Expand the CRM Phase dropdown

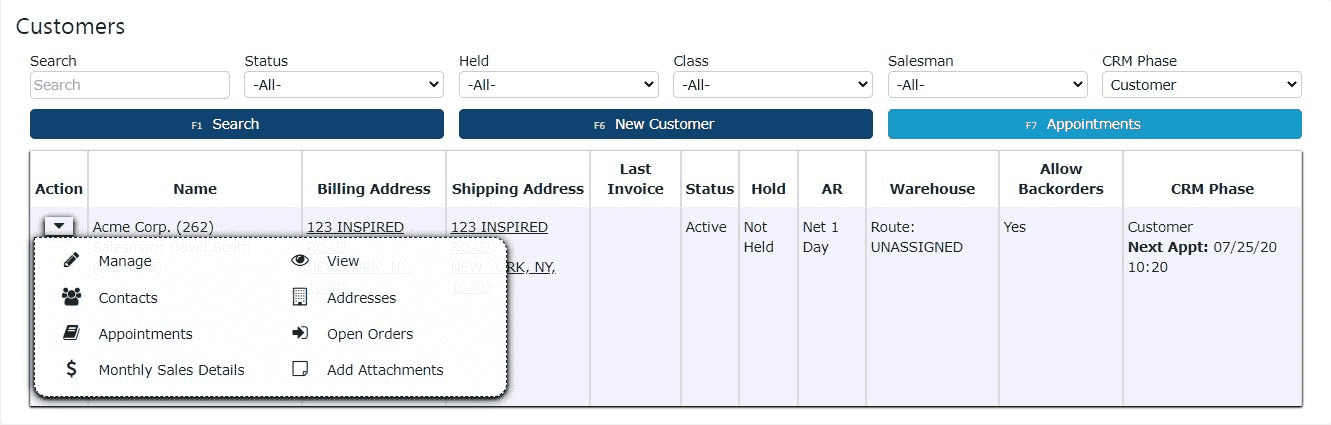(x=1201, y=85)
